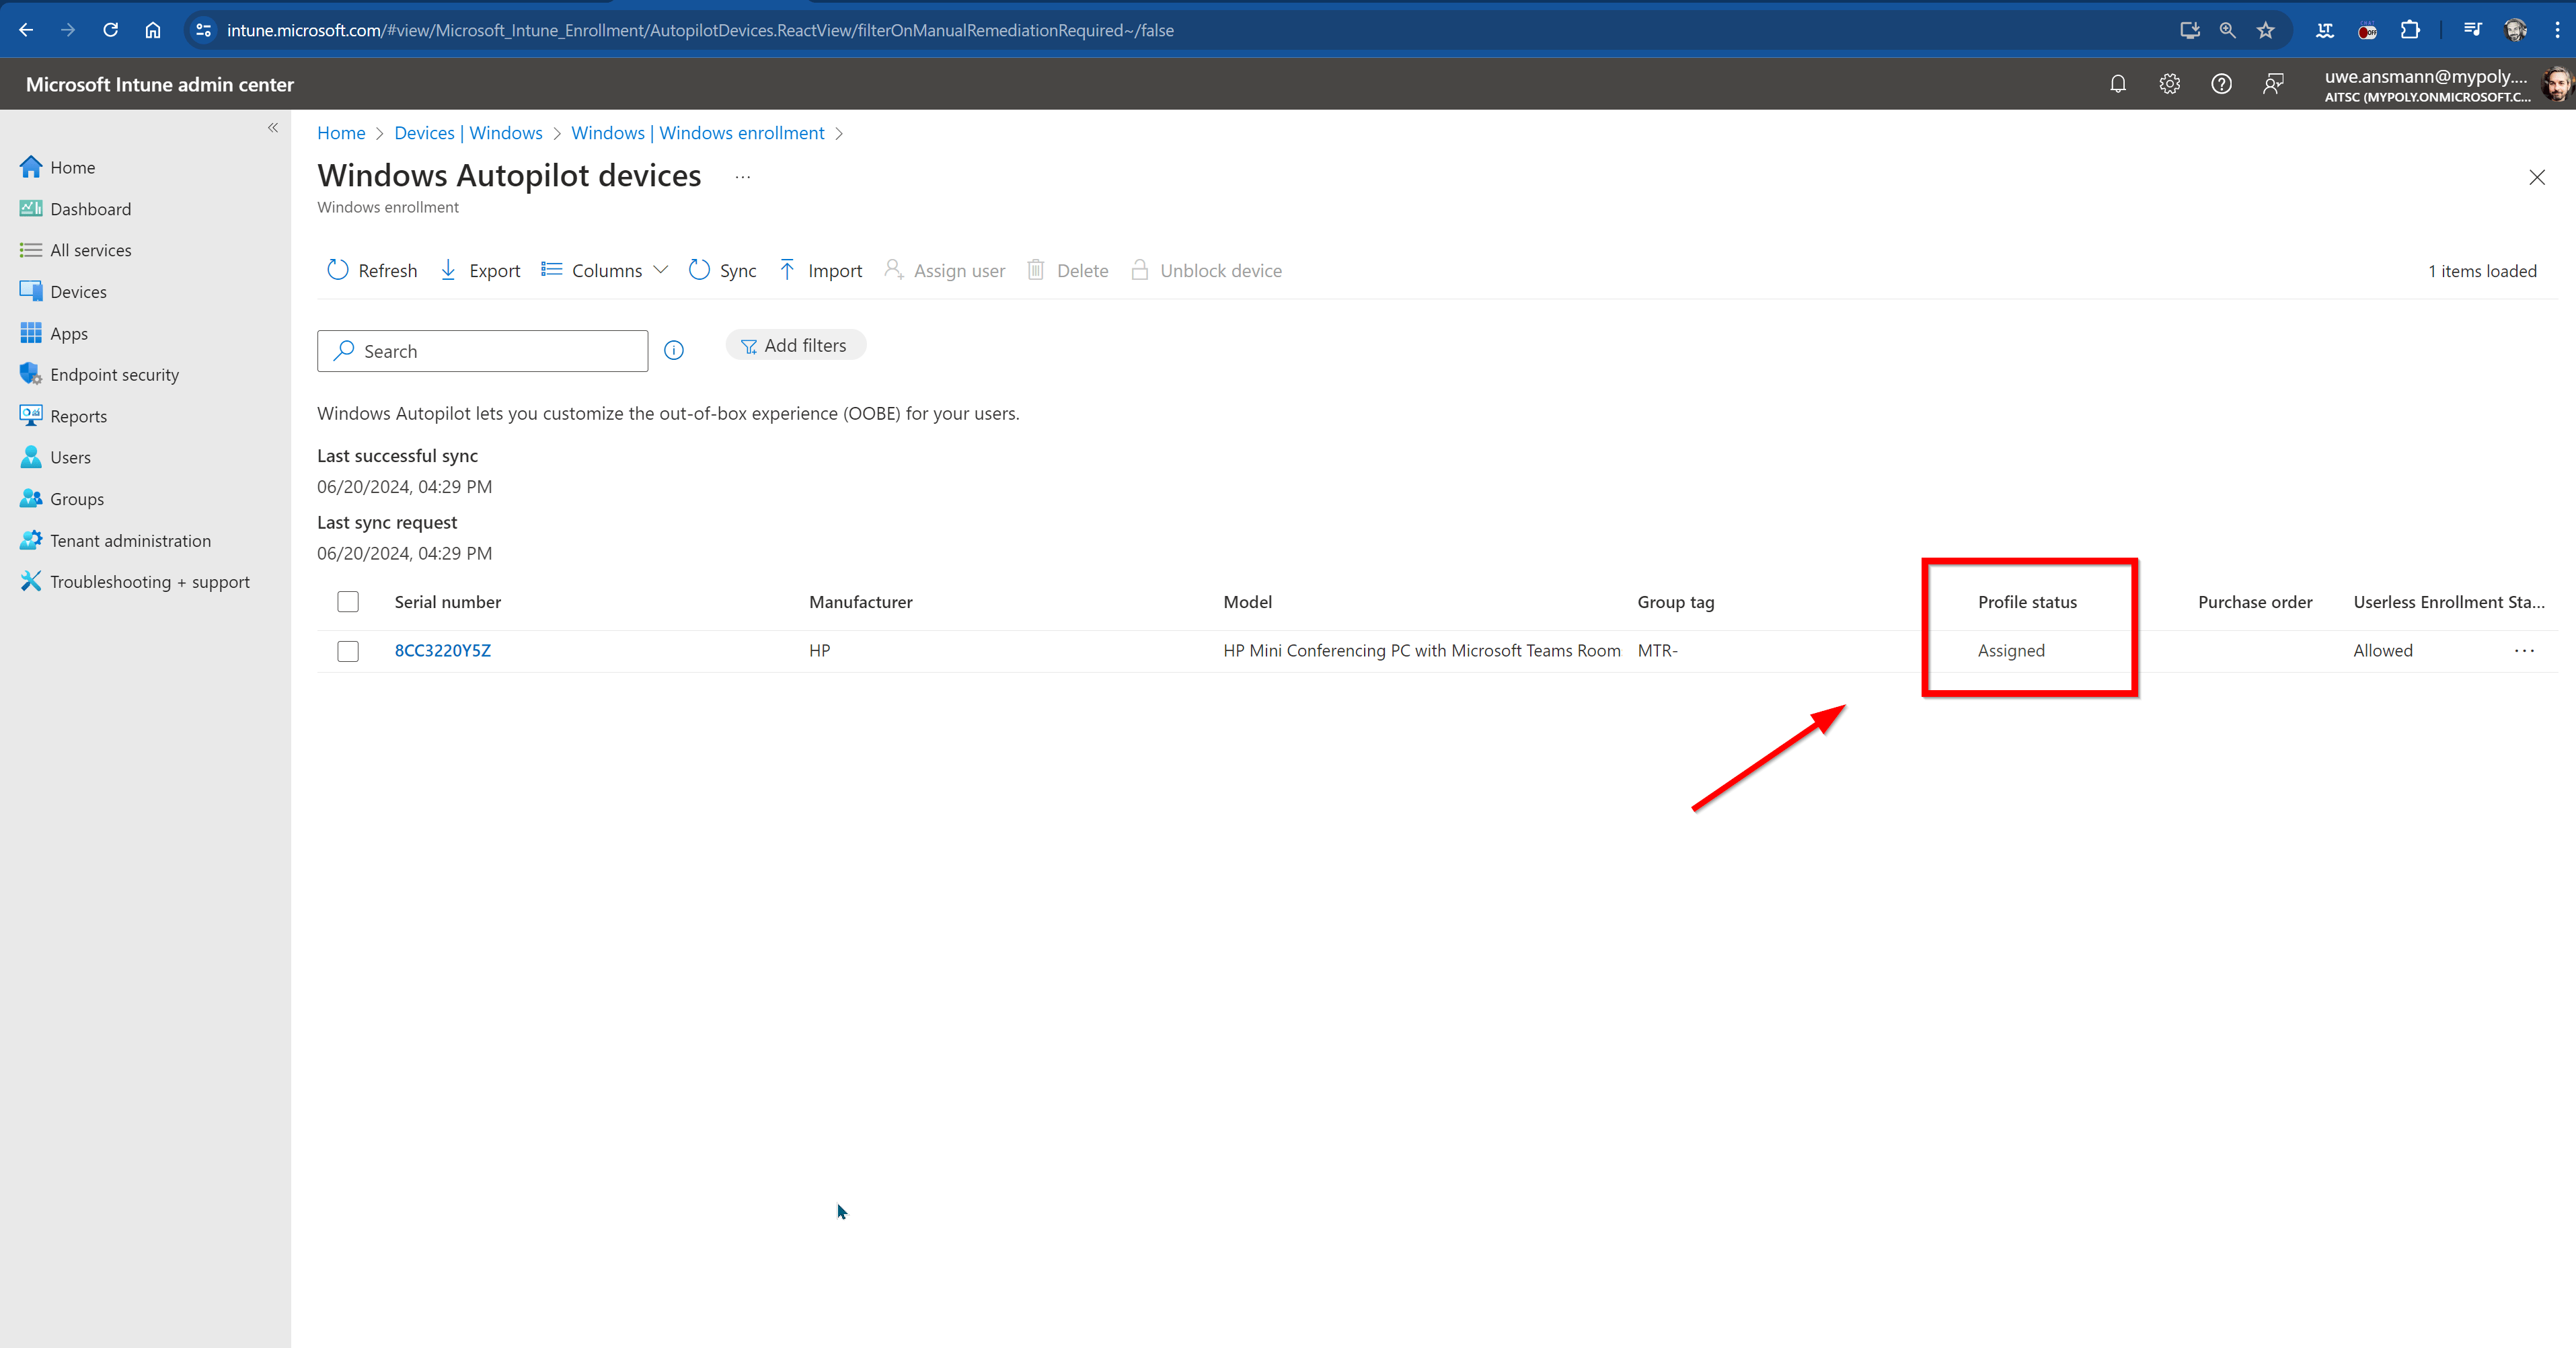
Task: Open Endpoint security in sidebar
Action: point(114,375)
